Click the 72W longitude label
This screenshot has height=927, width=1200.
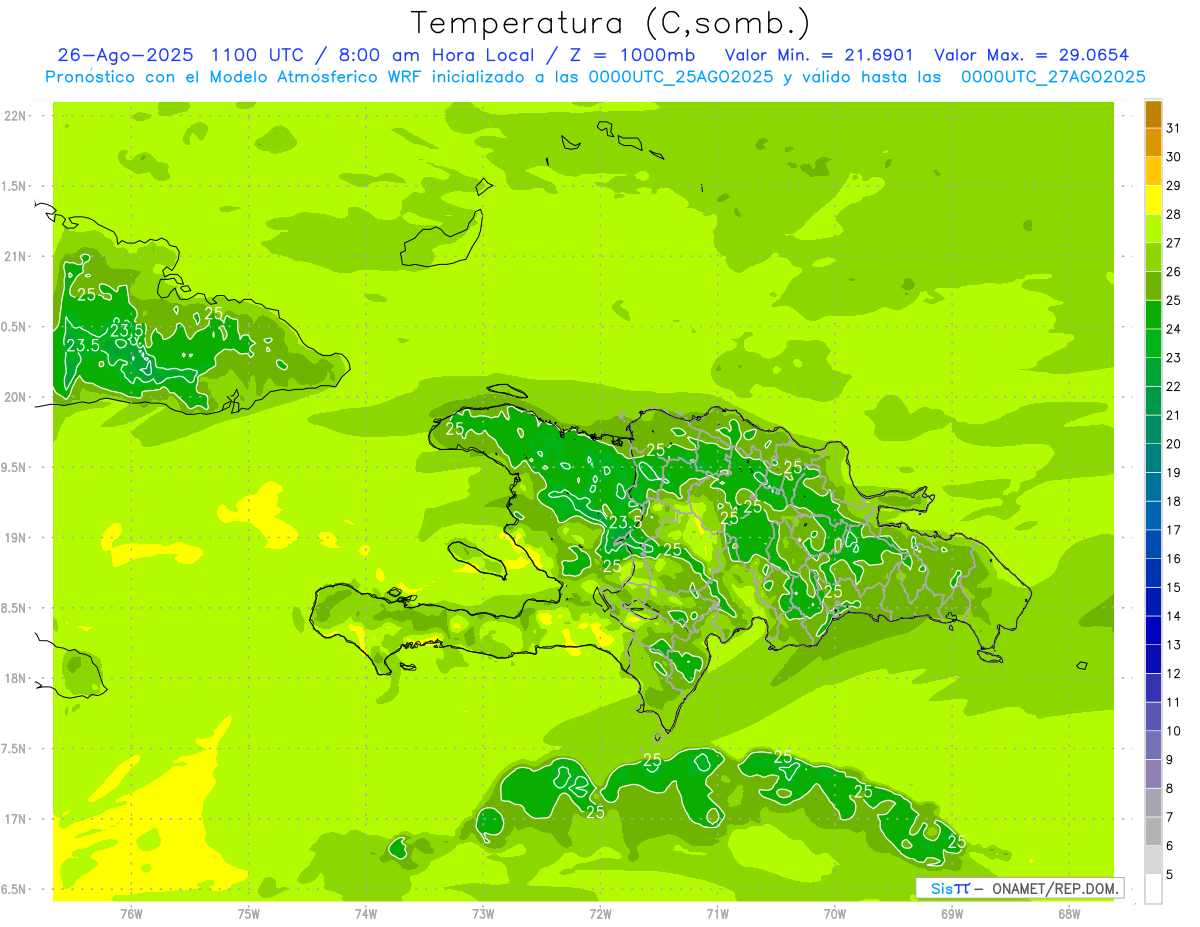pyautogui.click(x=600, y=913)
